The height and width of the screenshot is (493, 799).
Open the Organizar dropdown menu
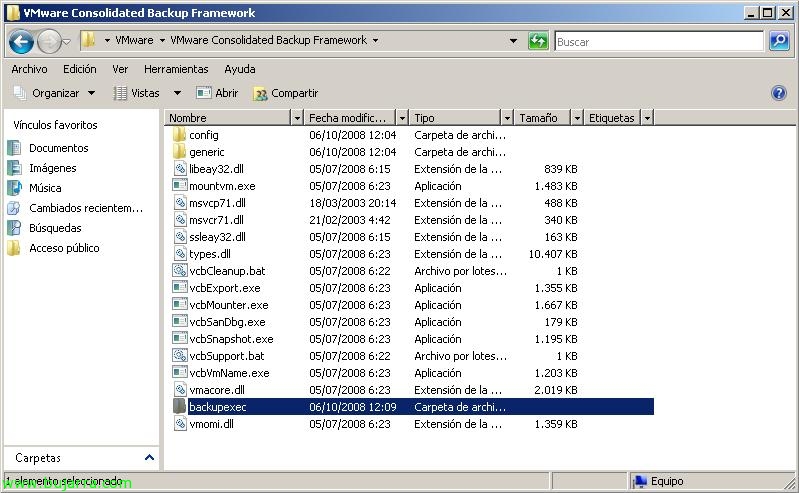91,93
